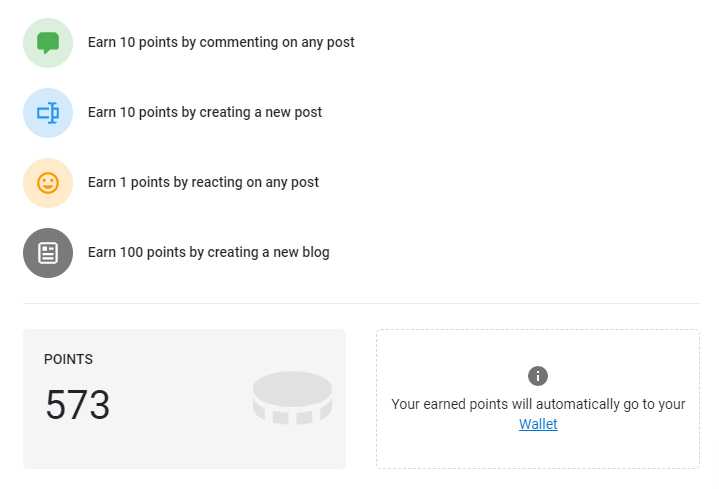Click the word commenting in first reward line

coord(238,42)
